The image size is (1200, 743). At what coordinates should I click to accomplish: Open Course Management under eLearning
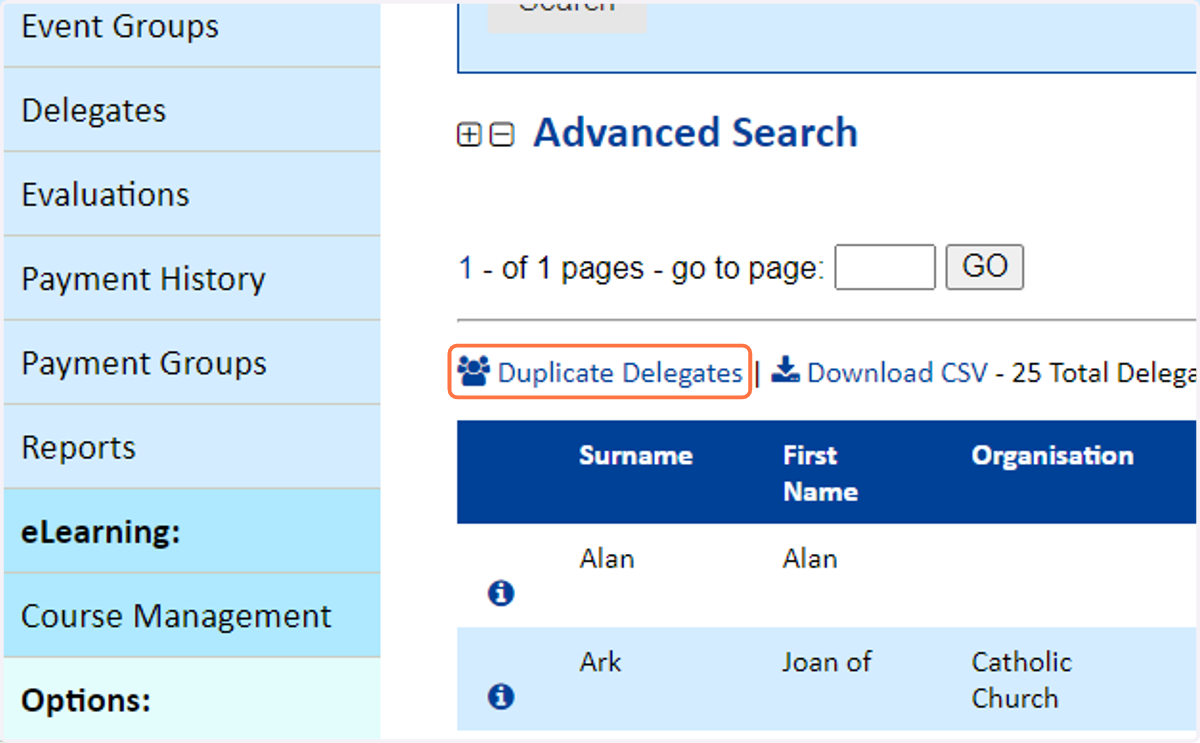click(x=192, y=615)
